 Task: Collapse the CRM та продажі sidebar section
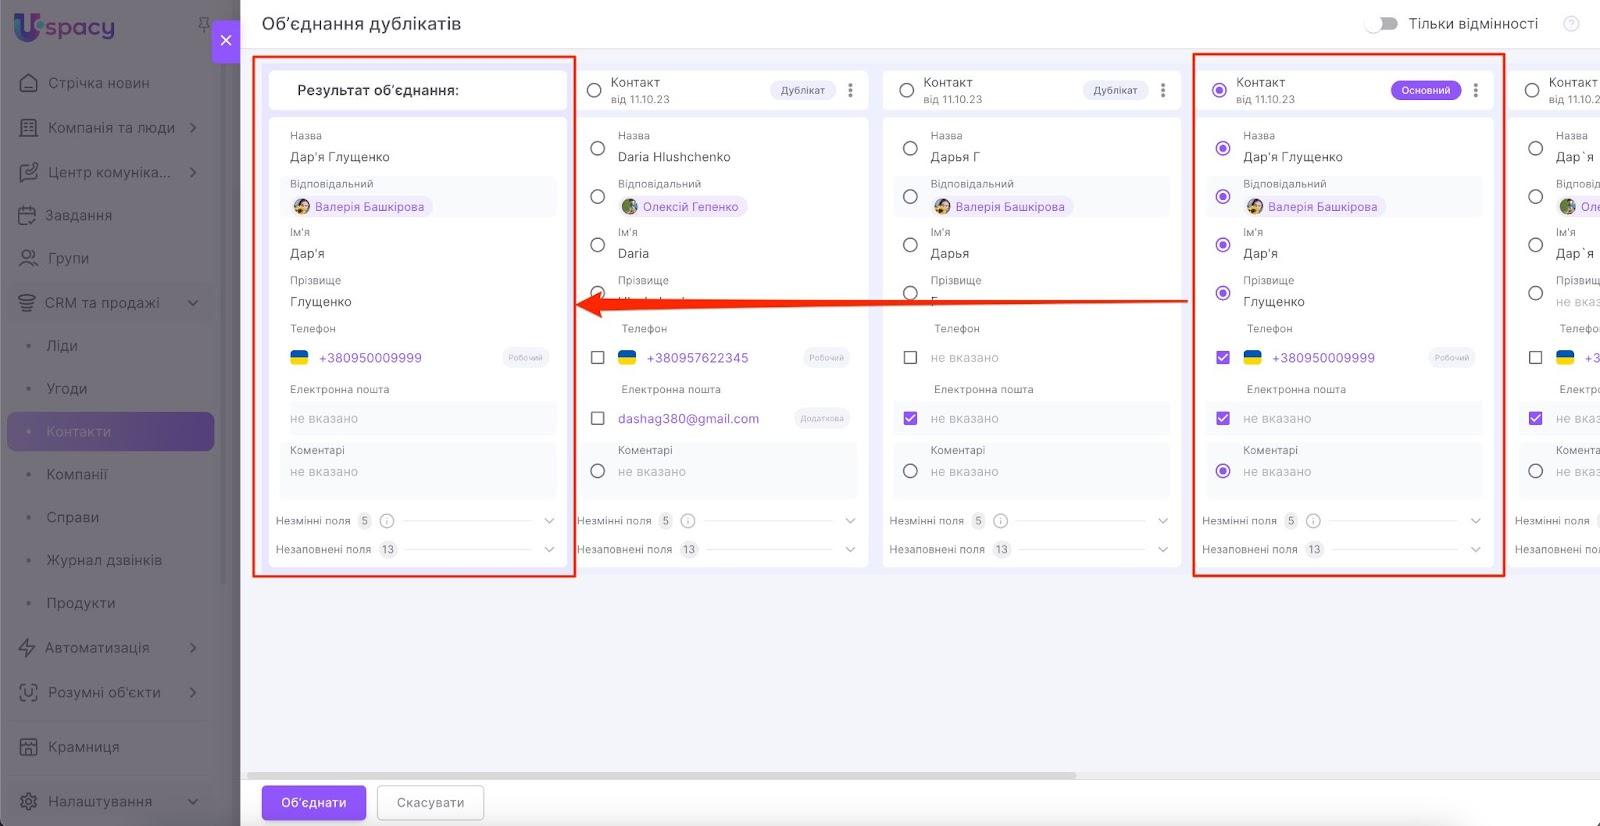(193, 303)
